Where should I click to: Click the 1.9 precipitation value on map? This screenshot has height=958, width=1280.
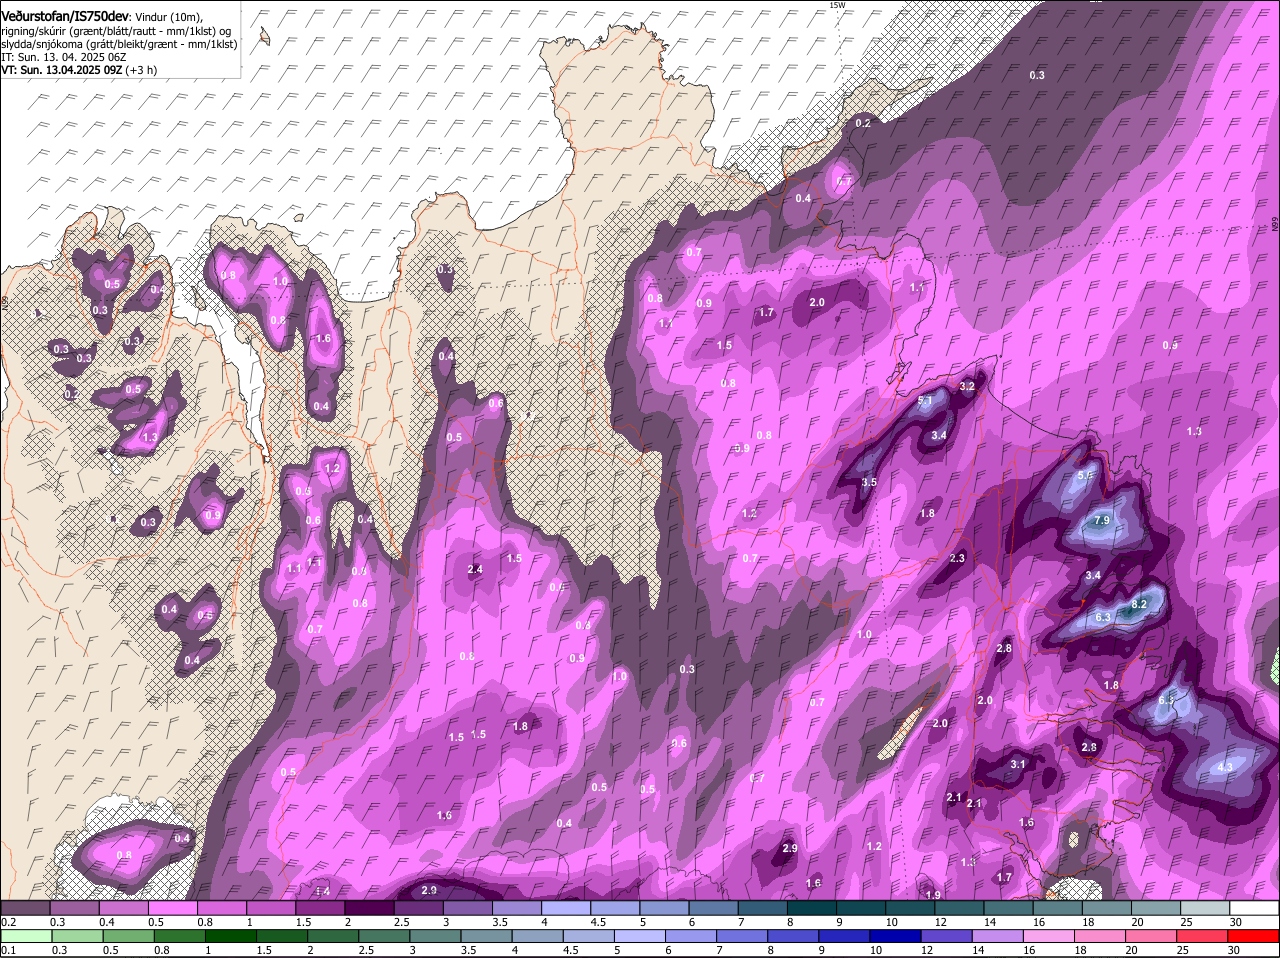[934, 894]
